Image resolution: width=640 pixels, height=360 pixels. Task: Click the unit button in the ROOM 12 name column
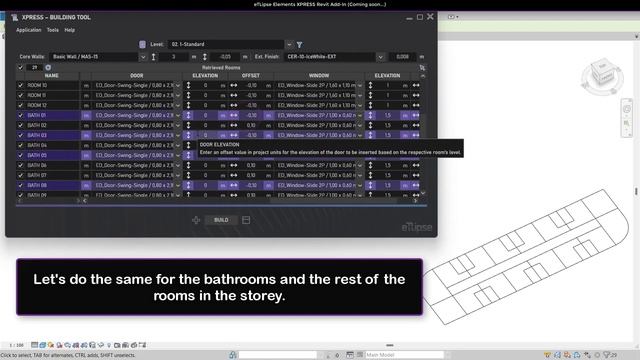click(86, 105)
